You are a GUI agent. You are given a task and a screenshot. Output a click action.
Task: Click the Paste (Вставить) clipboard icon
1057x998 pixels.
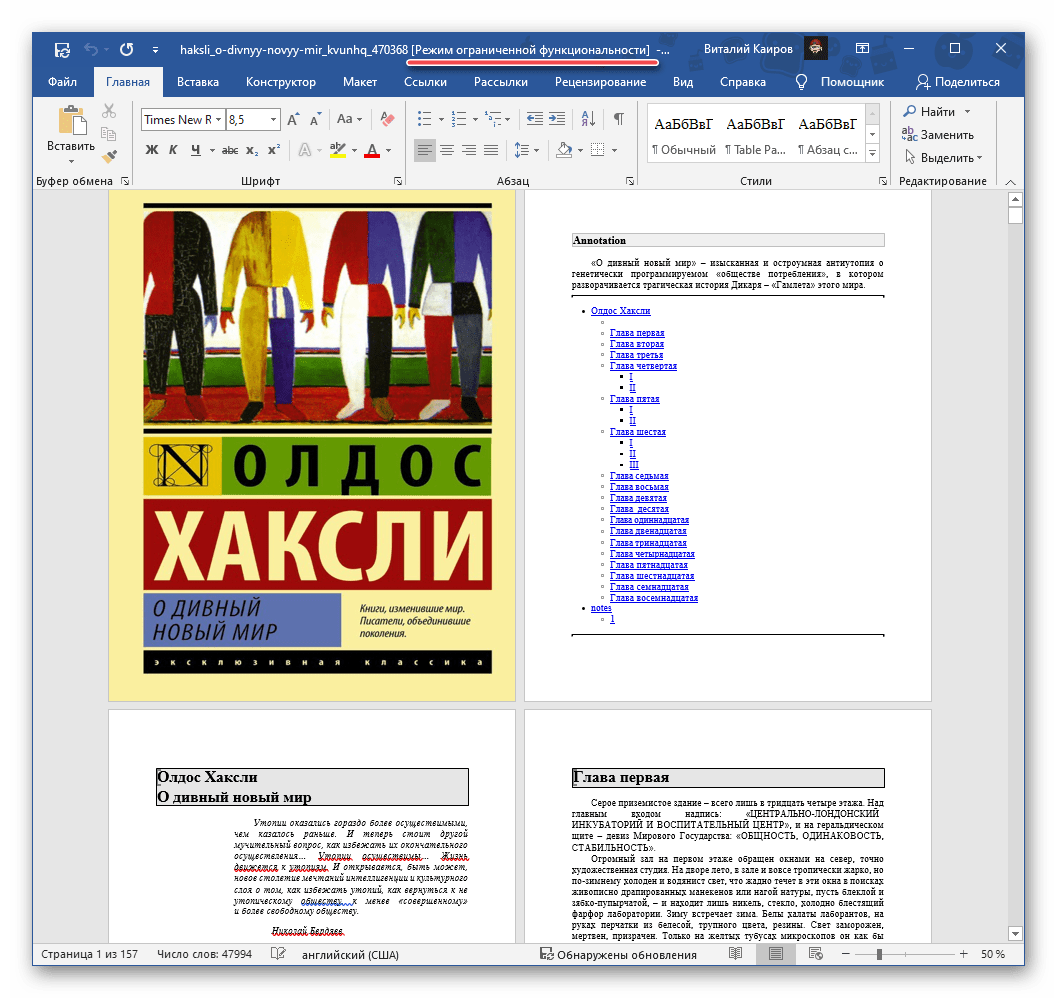(x=71, y=121)
